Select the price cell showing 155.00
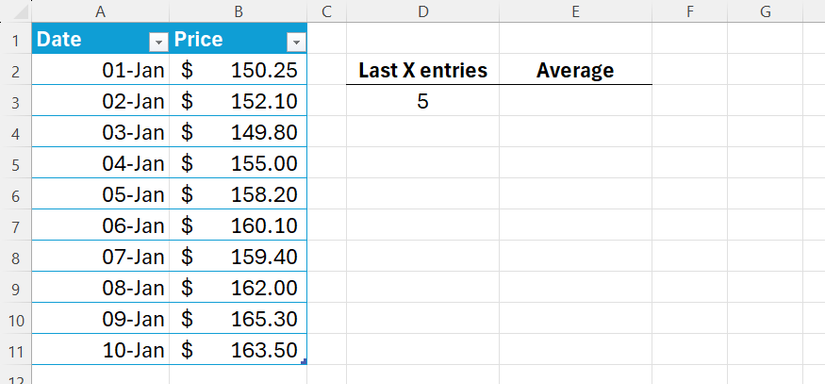This screenshot has width=825, height=384. coord(238,163)
